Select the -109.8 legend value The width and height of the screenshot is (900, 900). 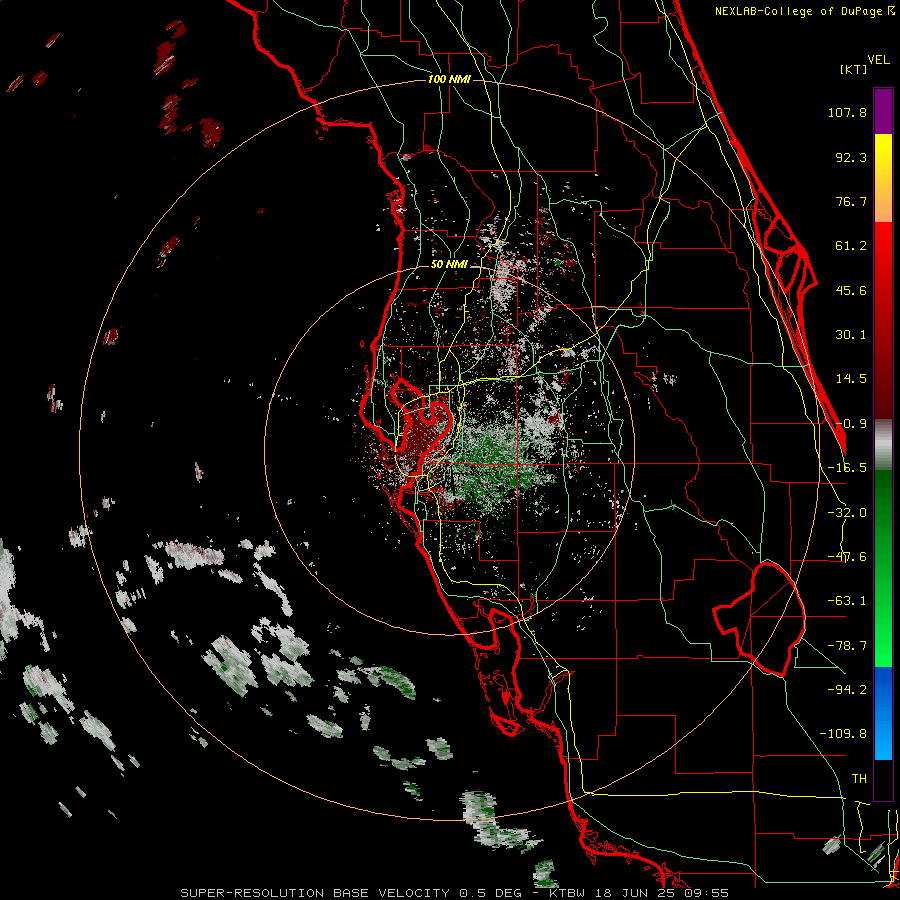pos(843,734)
